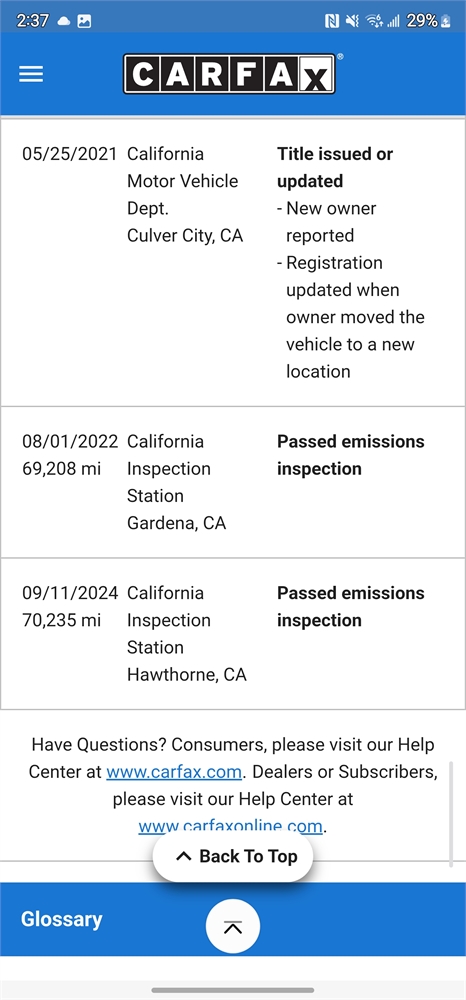Select the 05/25/2021 title issued record

pyautogui.click(x=233, y=262)
